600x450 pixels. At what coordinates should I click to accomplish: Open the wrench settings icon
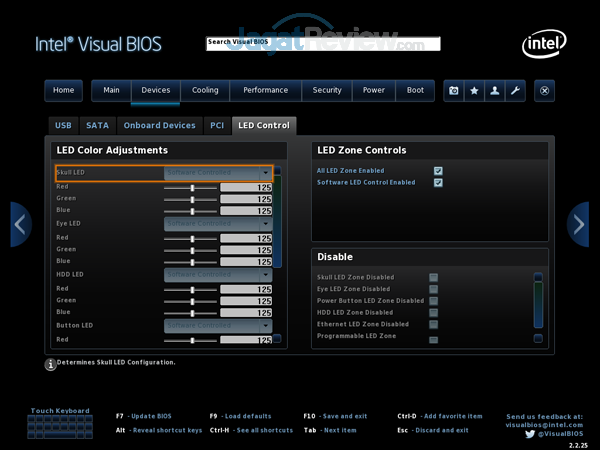pyautogui.click(x=515, y=90)
